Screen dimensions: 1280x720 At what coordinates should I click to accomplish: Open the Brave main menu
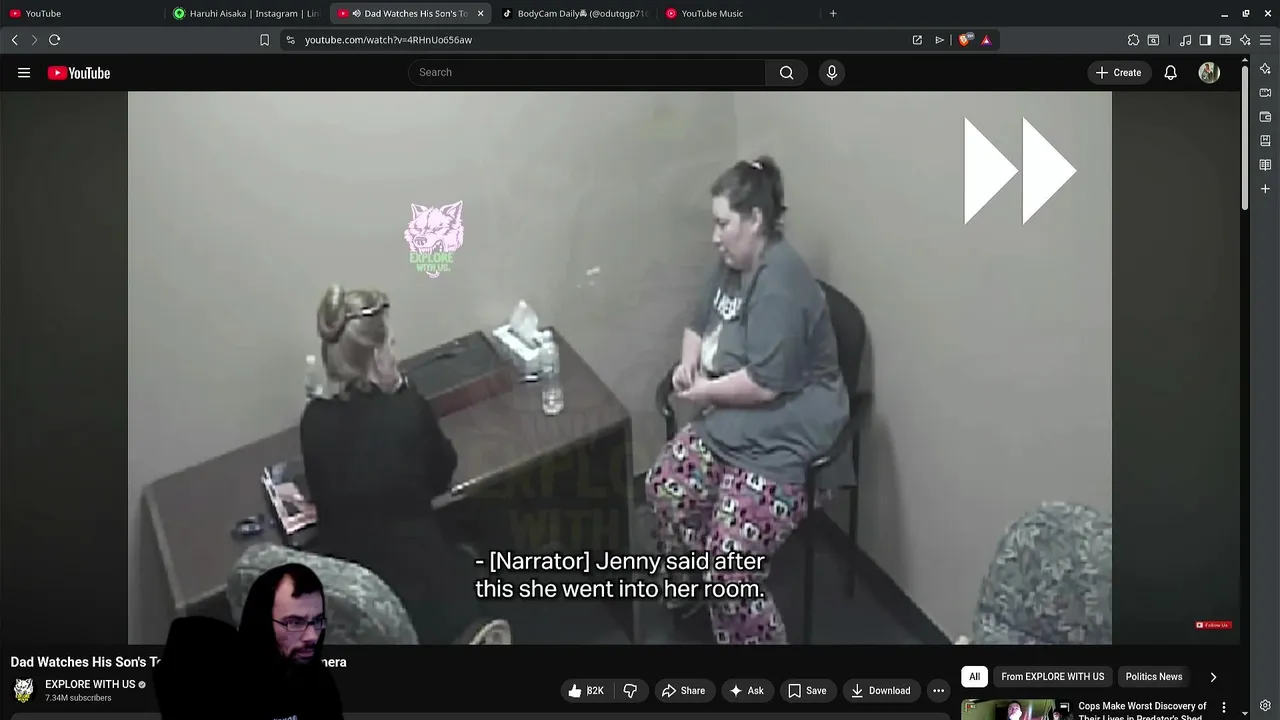1265,40
